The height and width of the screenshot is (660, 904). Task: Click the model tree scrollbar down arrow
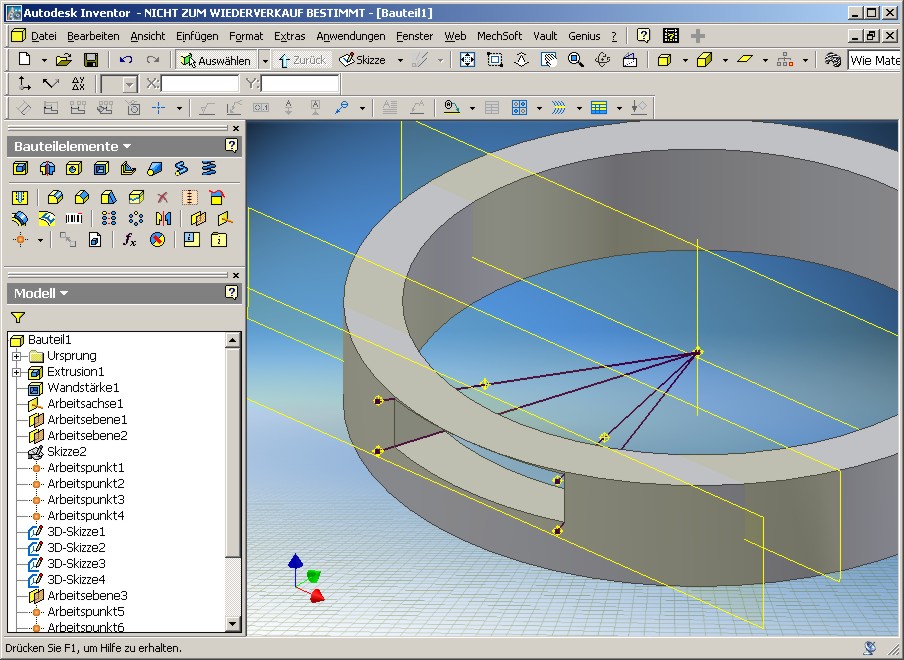pyautogui.click(x=233, y=625)
